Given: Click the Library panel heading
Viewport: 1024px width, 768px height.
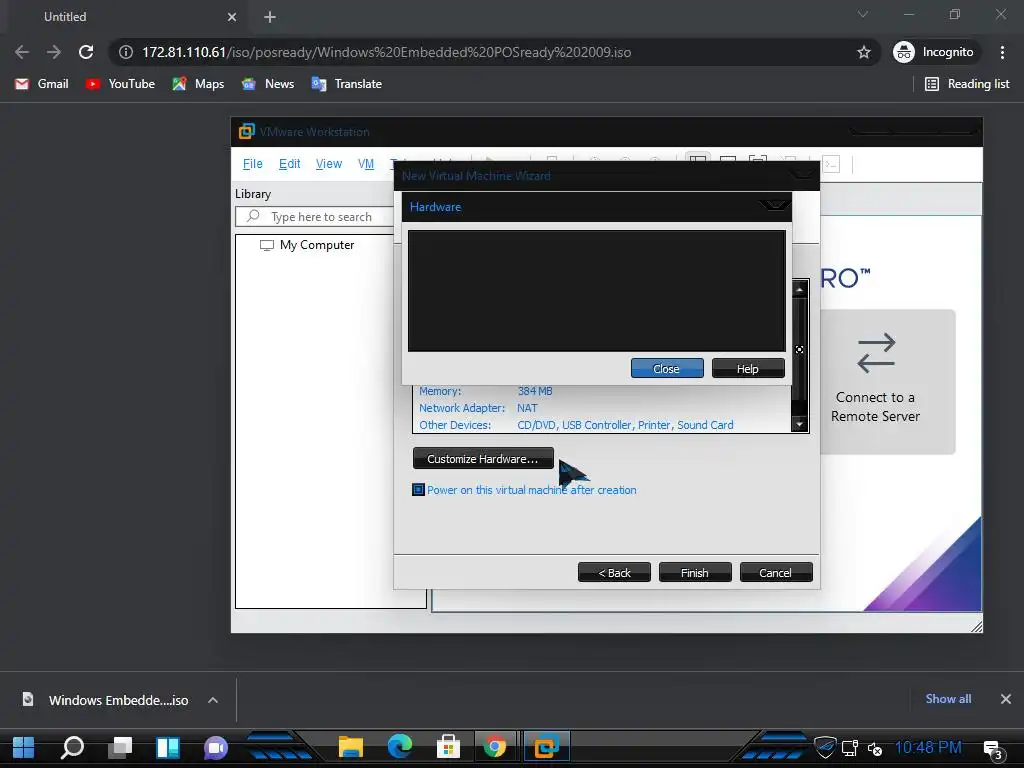Looking at the screenshot, I should pyautogui.click(x=253, y=194).
